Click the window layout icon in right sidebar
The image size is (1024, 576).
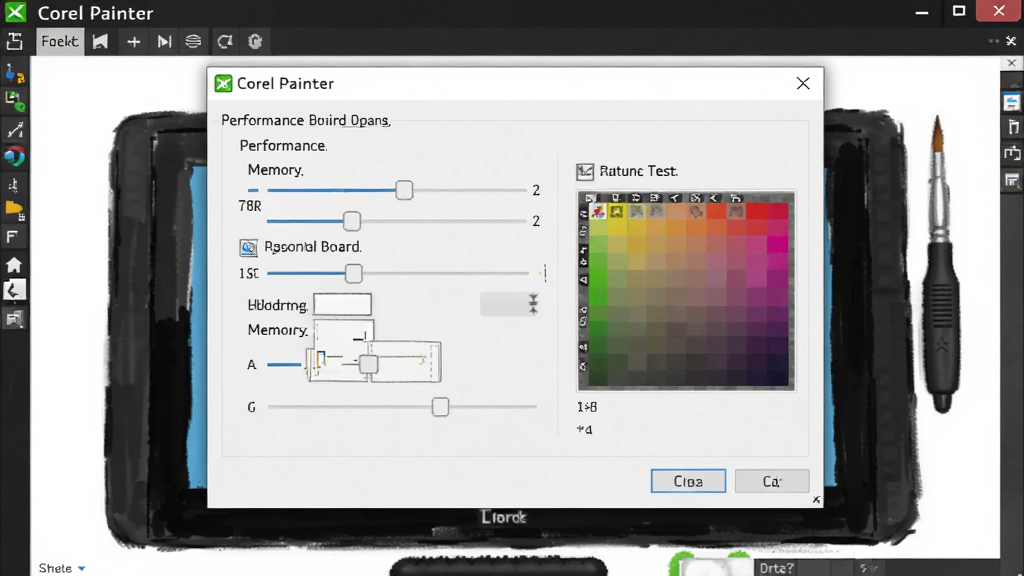(1012, 180)
